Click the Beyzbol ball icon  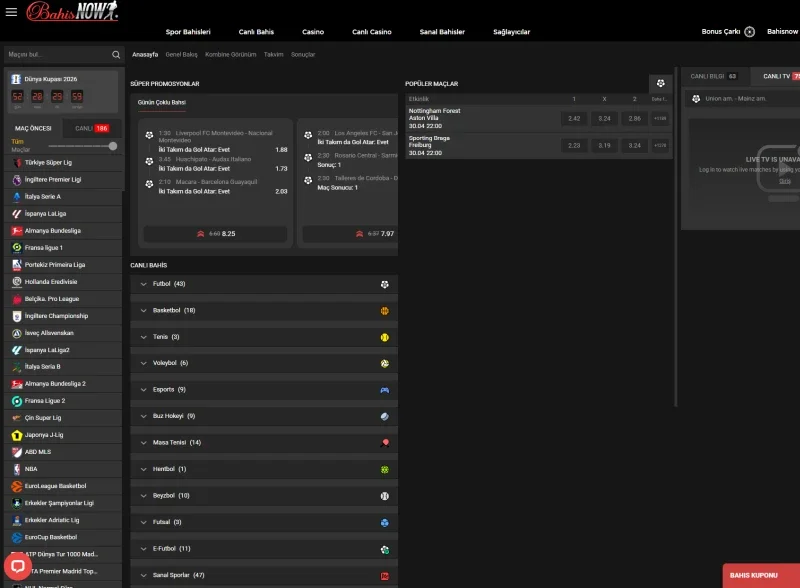385,496
